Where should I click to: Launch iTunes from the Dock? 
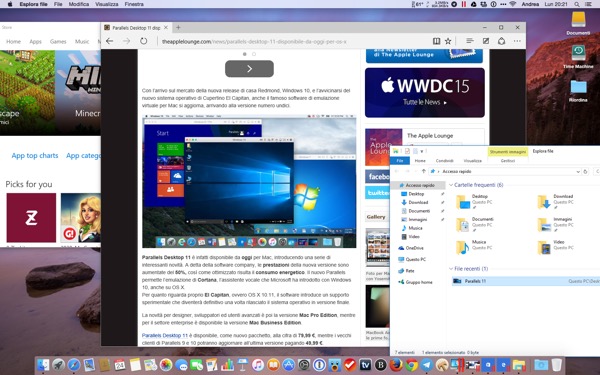pyautogui.click(x=258, y=365)
